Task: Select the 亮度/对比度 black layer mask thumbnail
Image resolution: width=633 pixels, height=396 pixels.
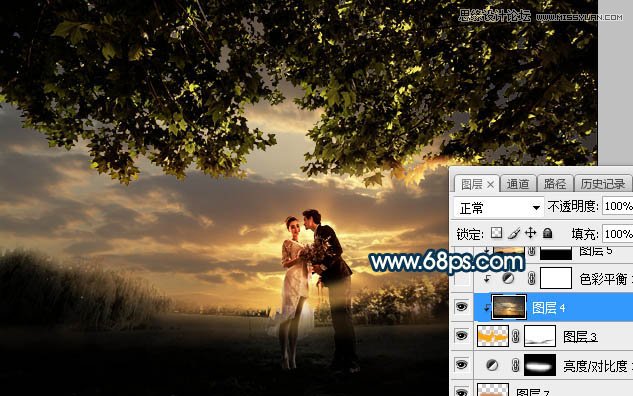Action: pos(540,365)
